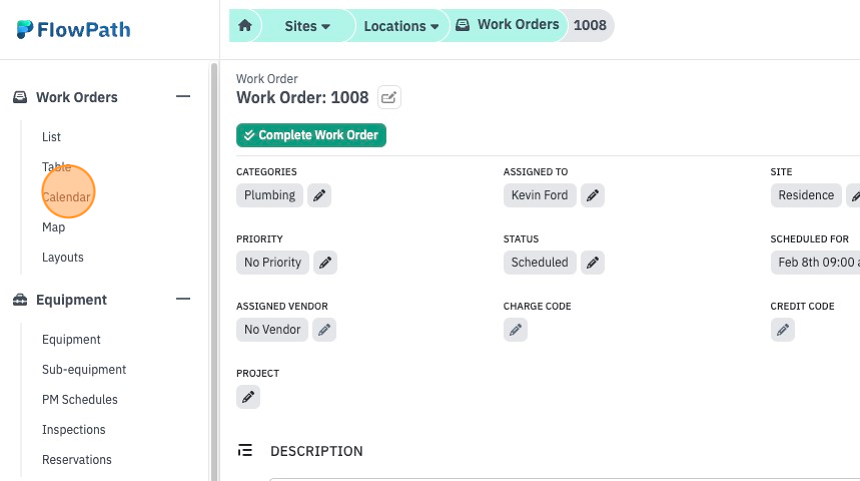This screenshot has width=860, height=481.
Task: Edit Credit Code pencil icon
Action: pos(783,330)
